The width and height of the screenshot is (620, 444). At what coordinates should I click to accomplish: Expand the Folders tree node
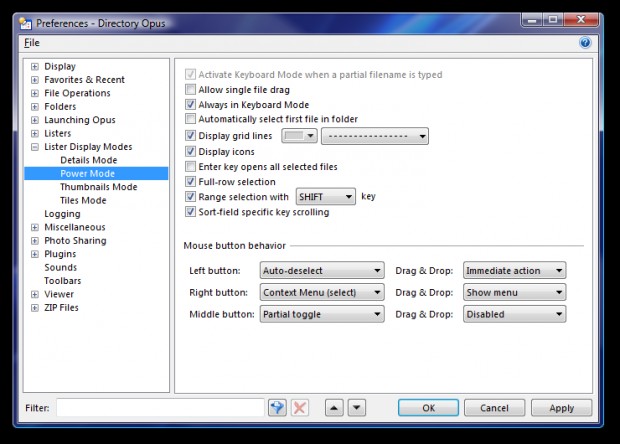[35, 107]
